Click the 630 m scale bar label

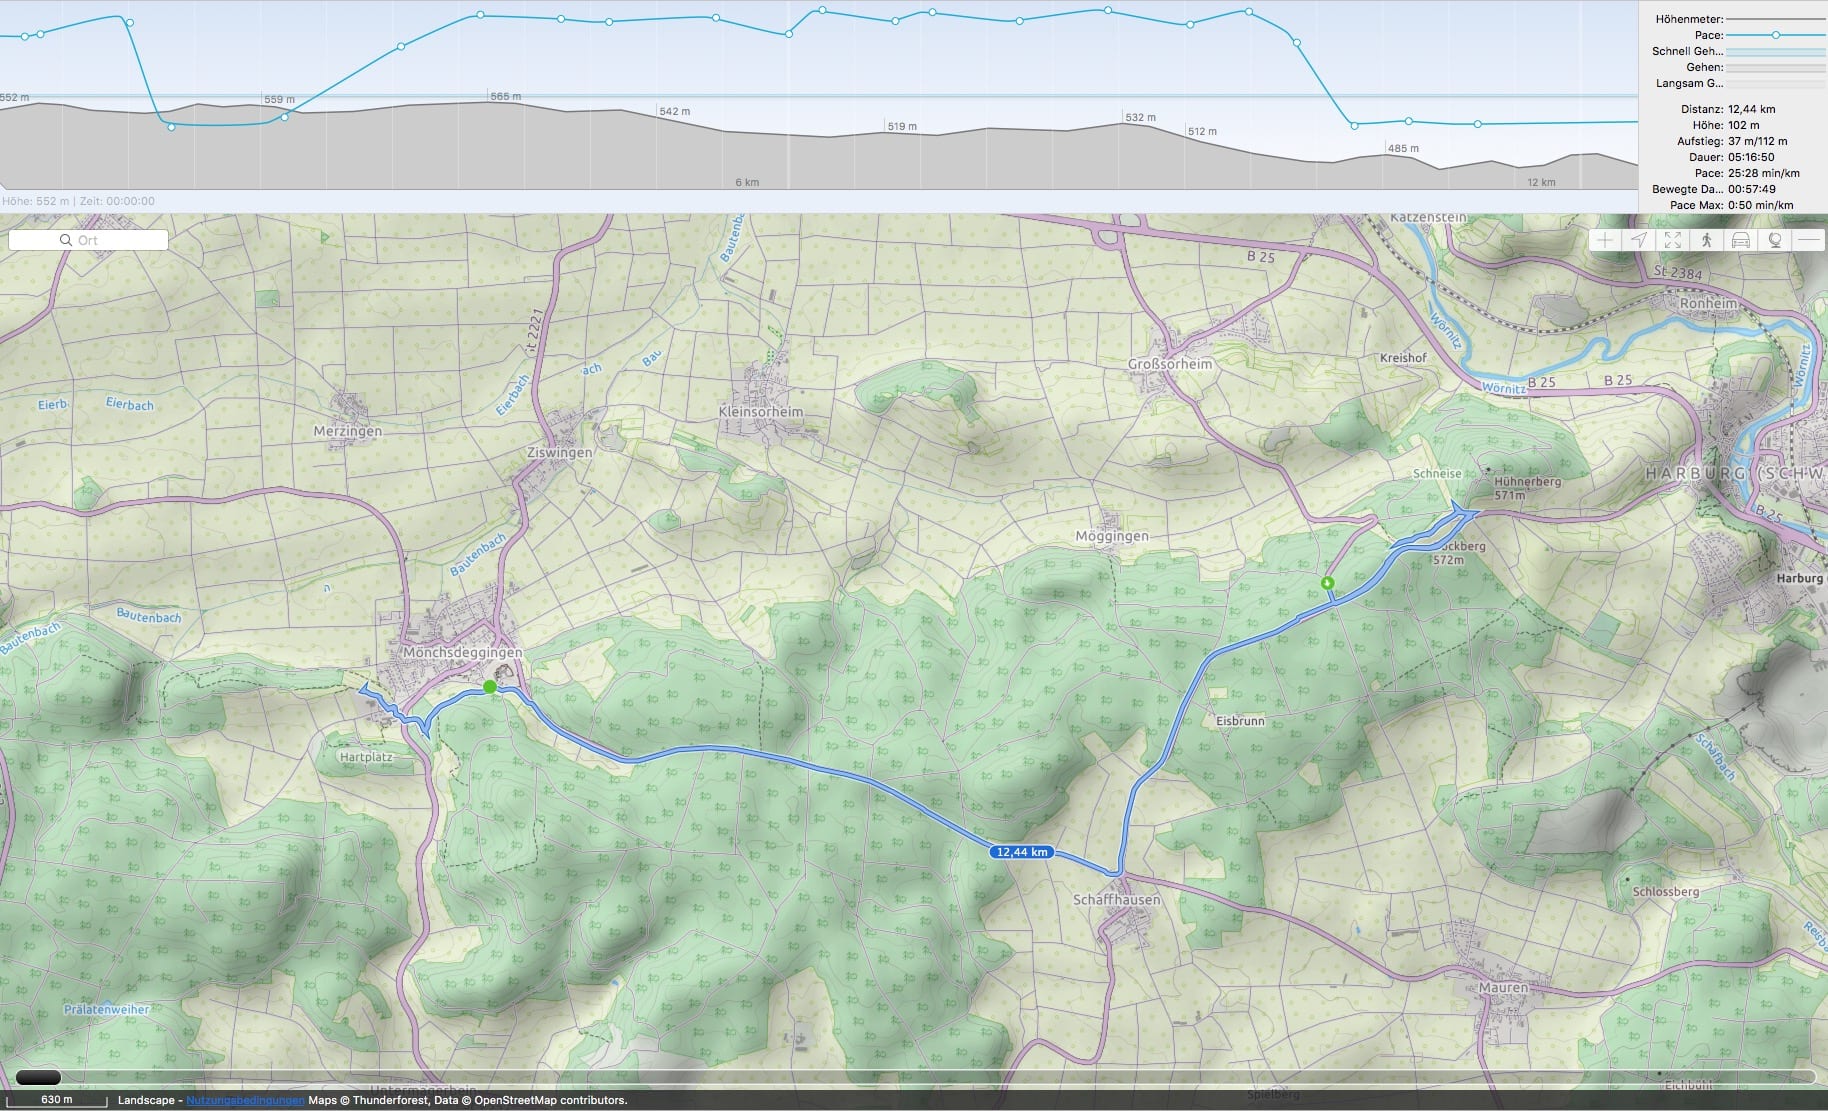[57, 1099]
